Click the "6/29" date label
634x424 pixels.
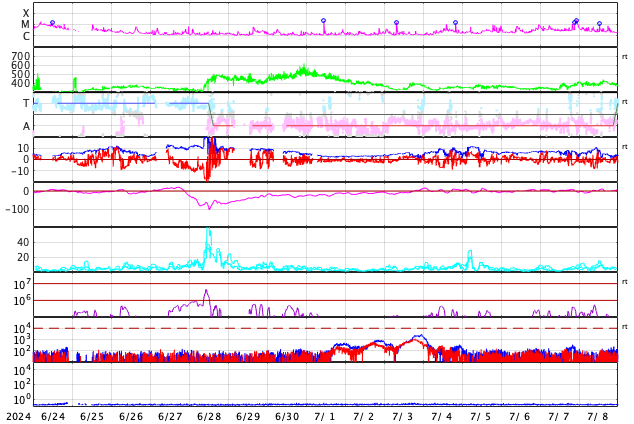248,416
